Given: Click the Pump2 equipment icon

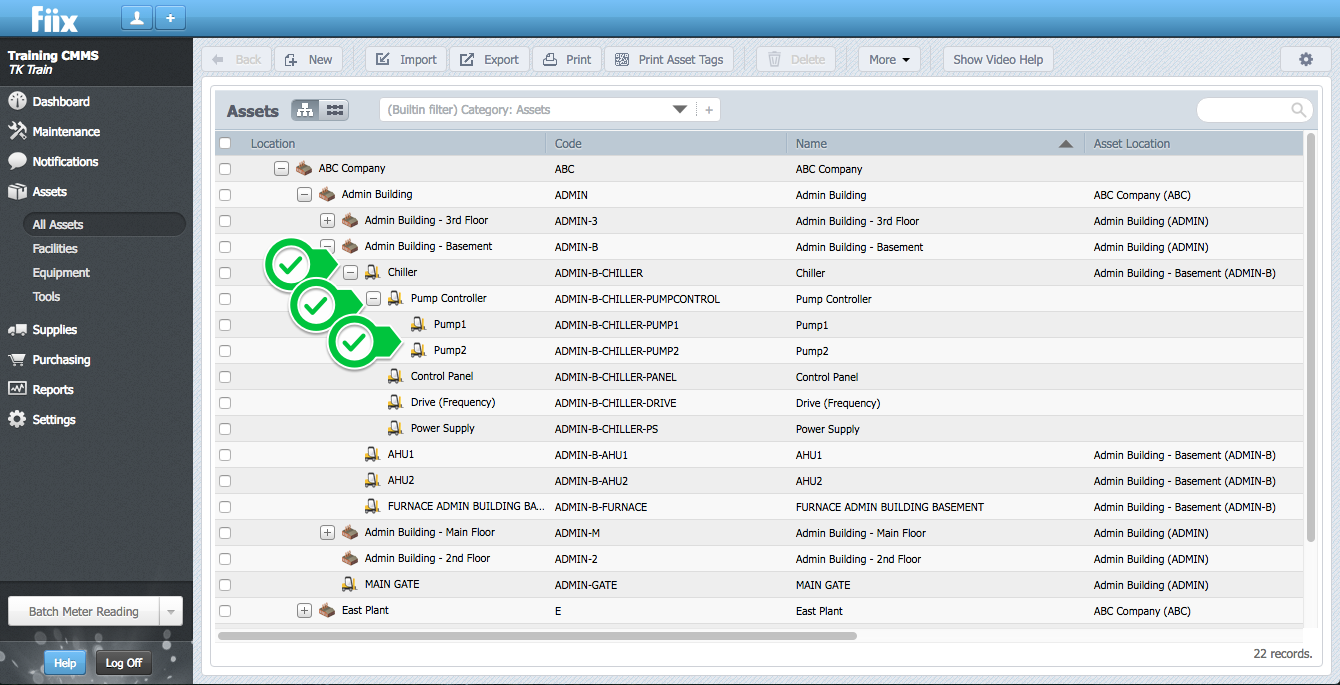Looking at the screenshot, I should click(x=419, y=350).
